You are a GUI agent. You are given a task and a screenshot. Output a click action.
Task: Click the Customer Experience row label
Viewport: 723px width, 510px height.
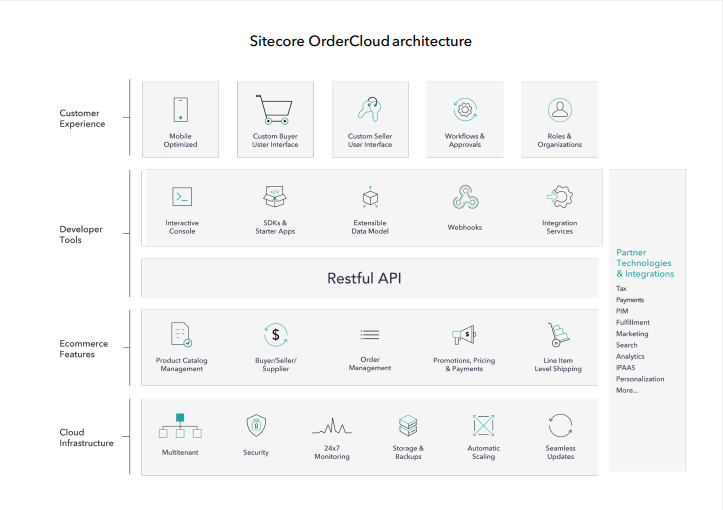pos(82,119)
